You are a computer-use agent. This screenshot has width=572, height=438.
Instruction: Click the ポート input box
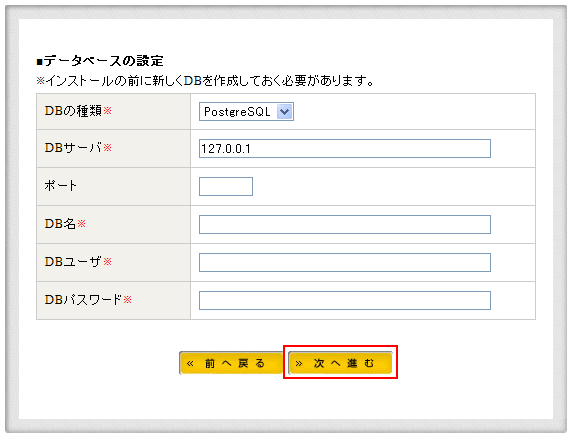[x=226, y=186]
